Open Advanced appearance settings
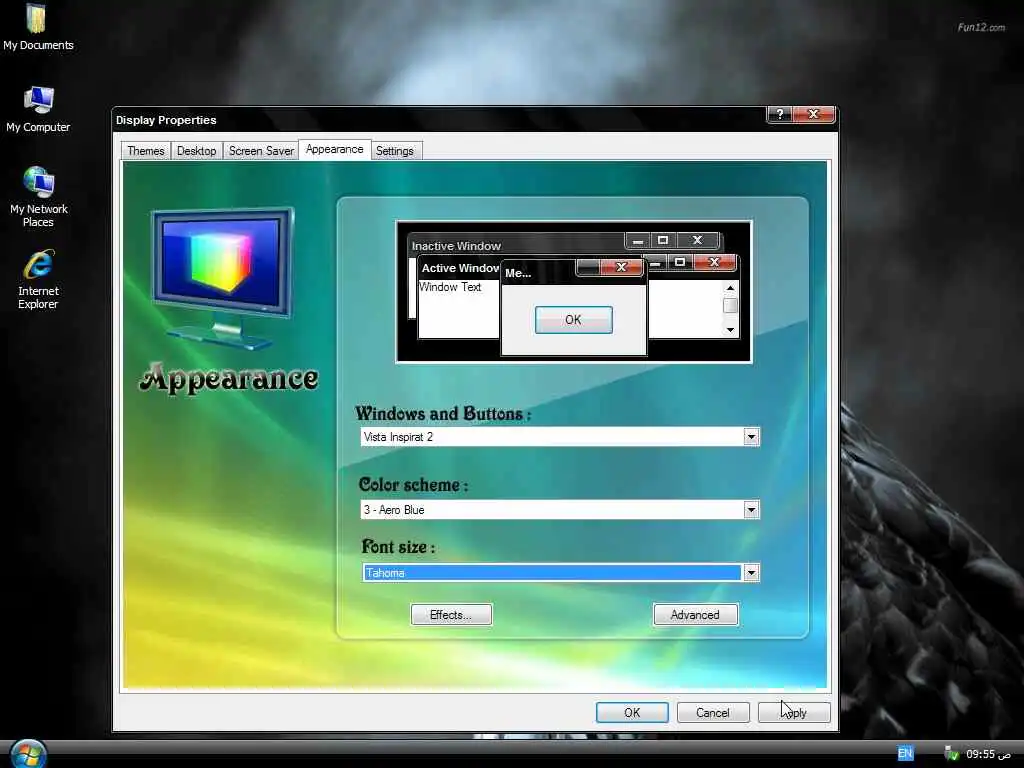Viewport: 1024px width, 768px height. 696,615
